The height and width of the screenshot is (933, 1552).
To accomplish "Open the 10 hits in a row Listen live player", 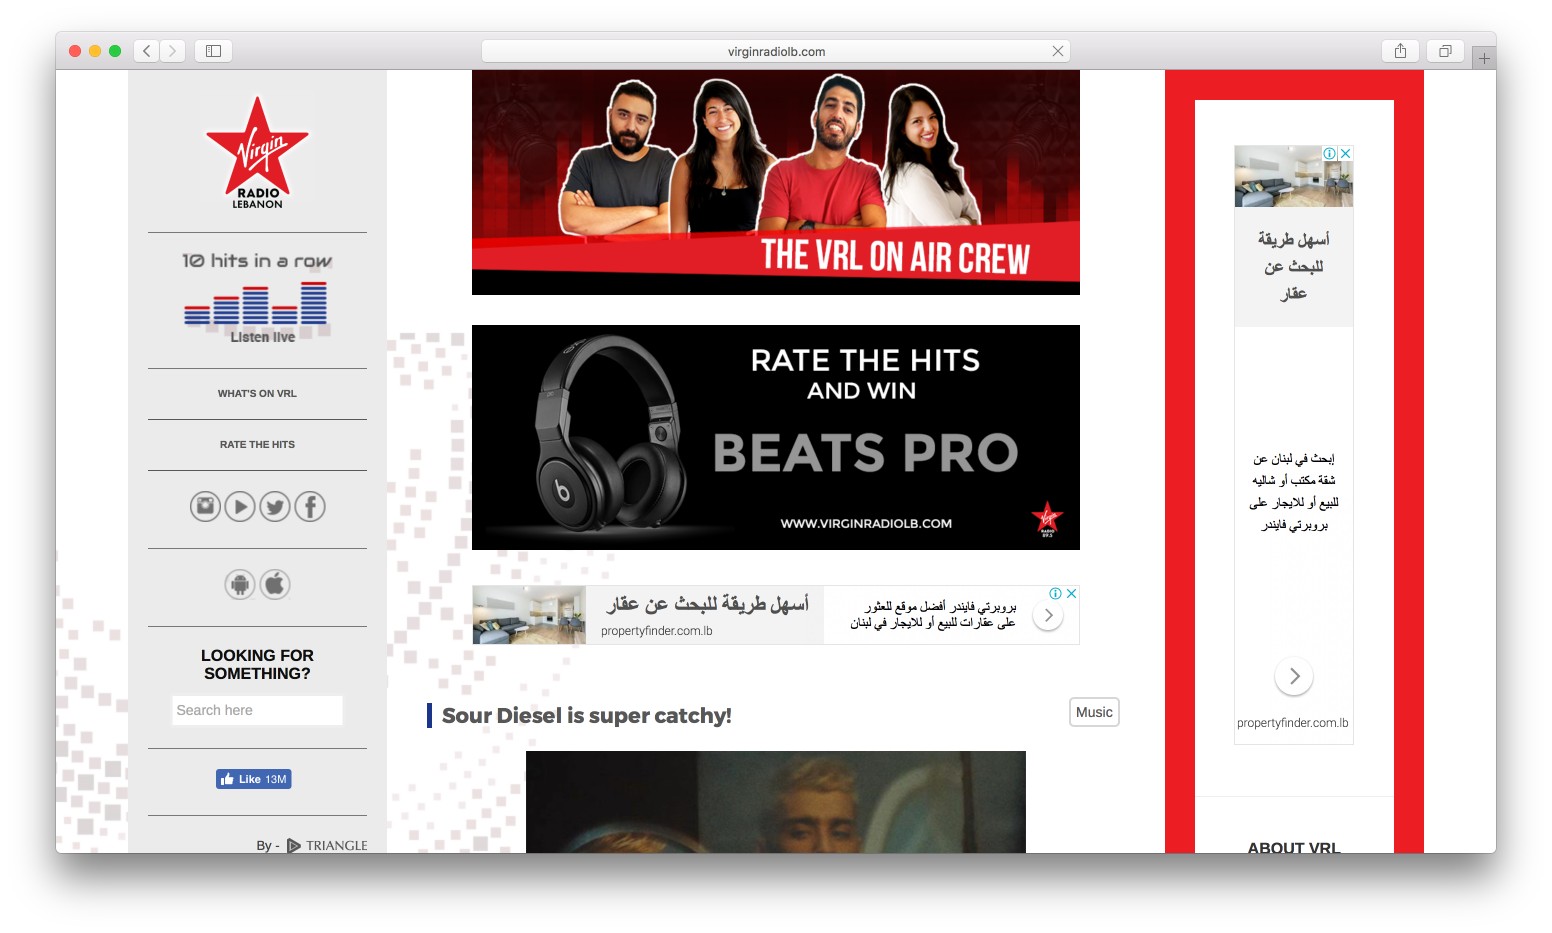I will click(x=257, y=298).
